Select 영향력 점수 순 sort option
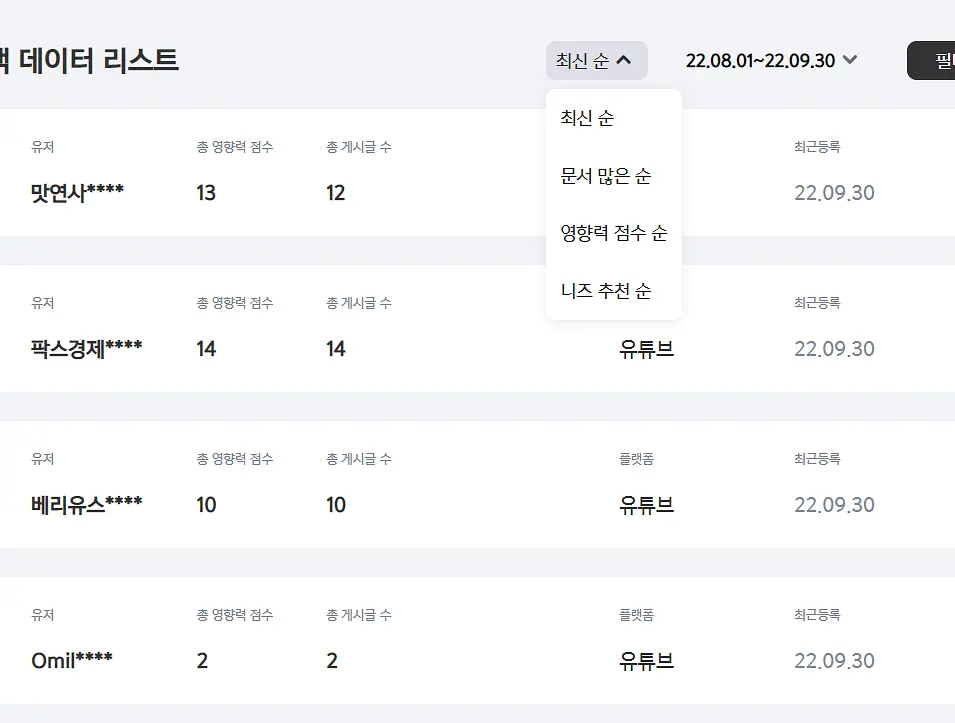The width and height of the screenshot is (955, 723). pyautogui.click(x=614, y=233)
